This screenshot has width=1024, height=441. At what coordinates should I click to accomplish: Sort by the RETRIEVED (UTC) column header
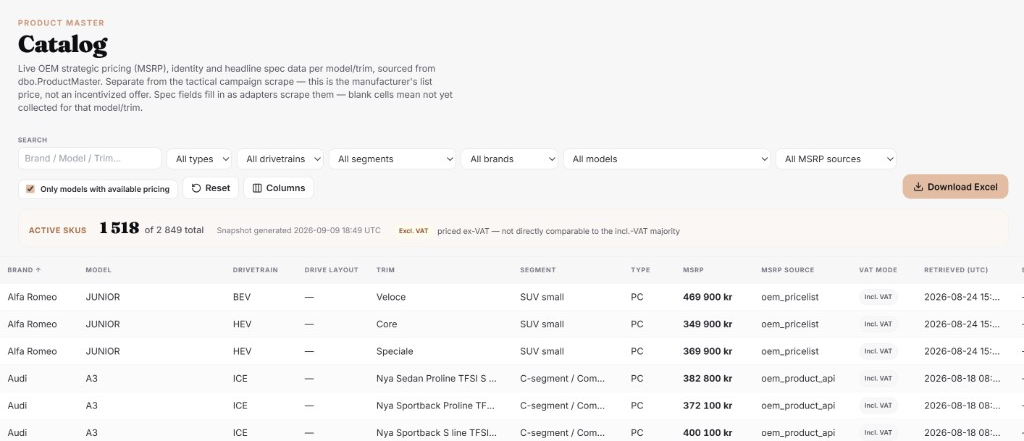[x=955, y=270]
